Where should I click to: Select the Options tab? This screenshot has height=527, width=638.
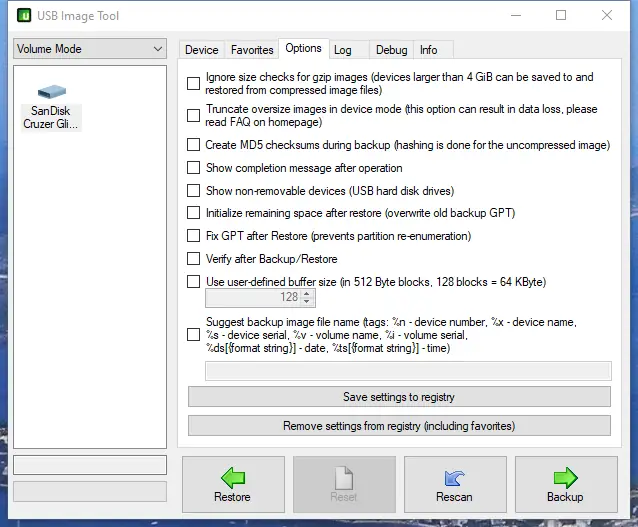coord(304,48)
